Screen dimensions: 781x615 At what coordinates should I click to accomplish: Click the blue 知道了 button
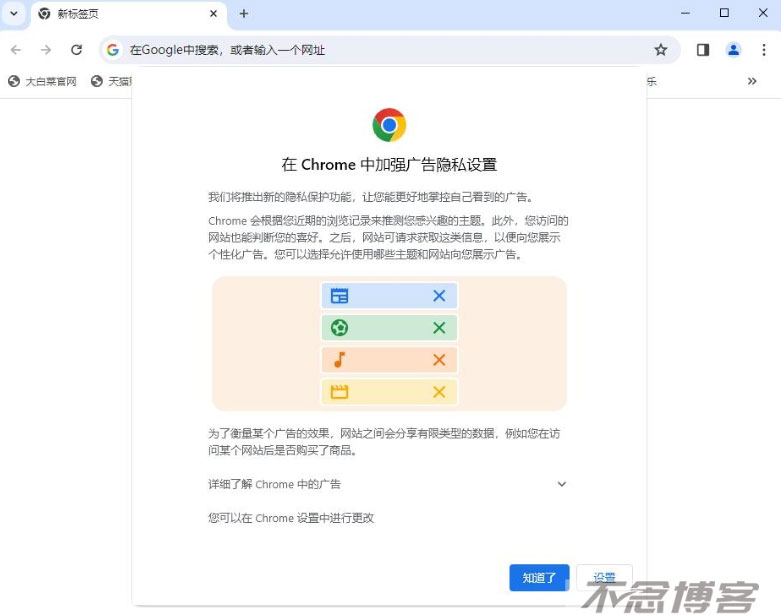(x=539, y=578)
